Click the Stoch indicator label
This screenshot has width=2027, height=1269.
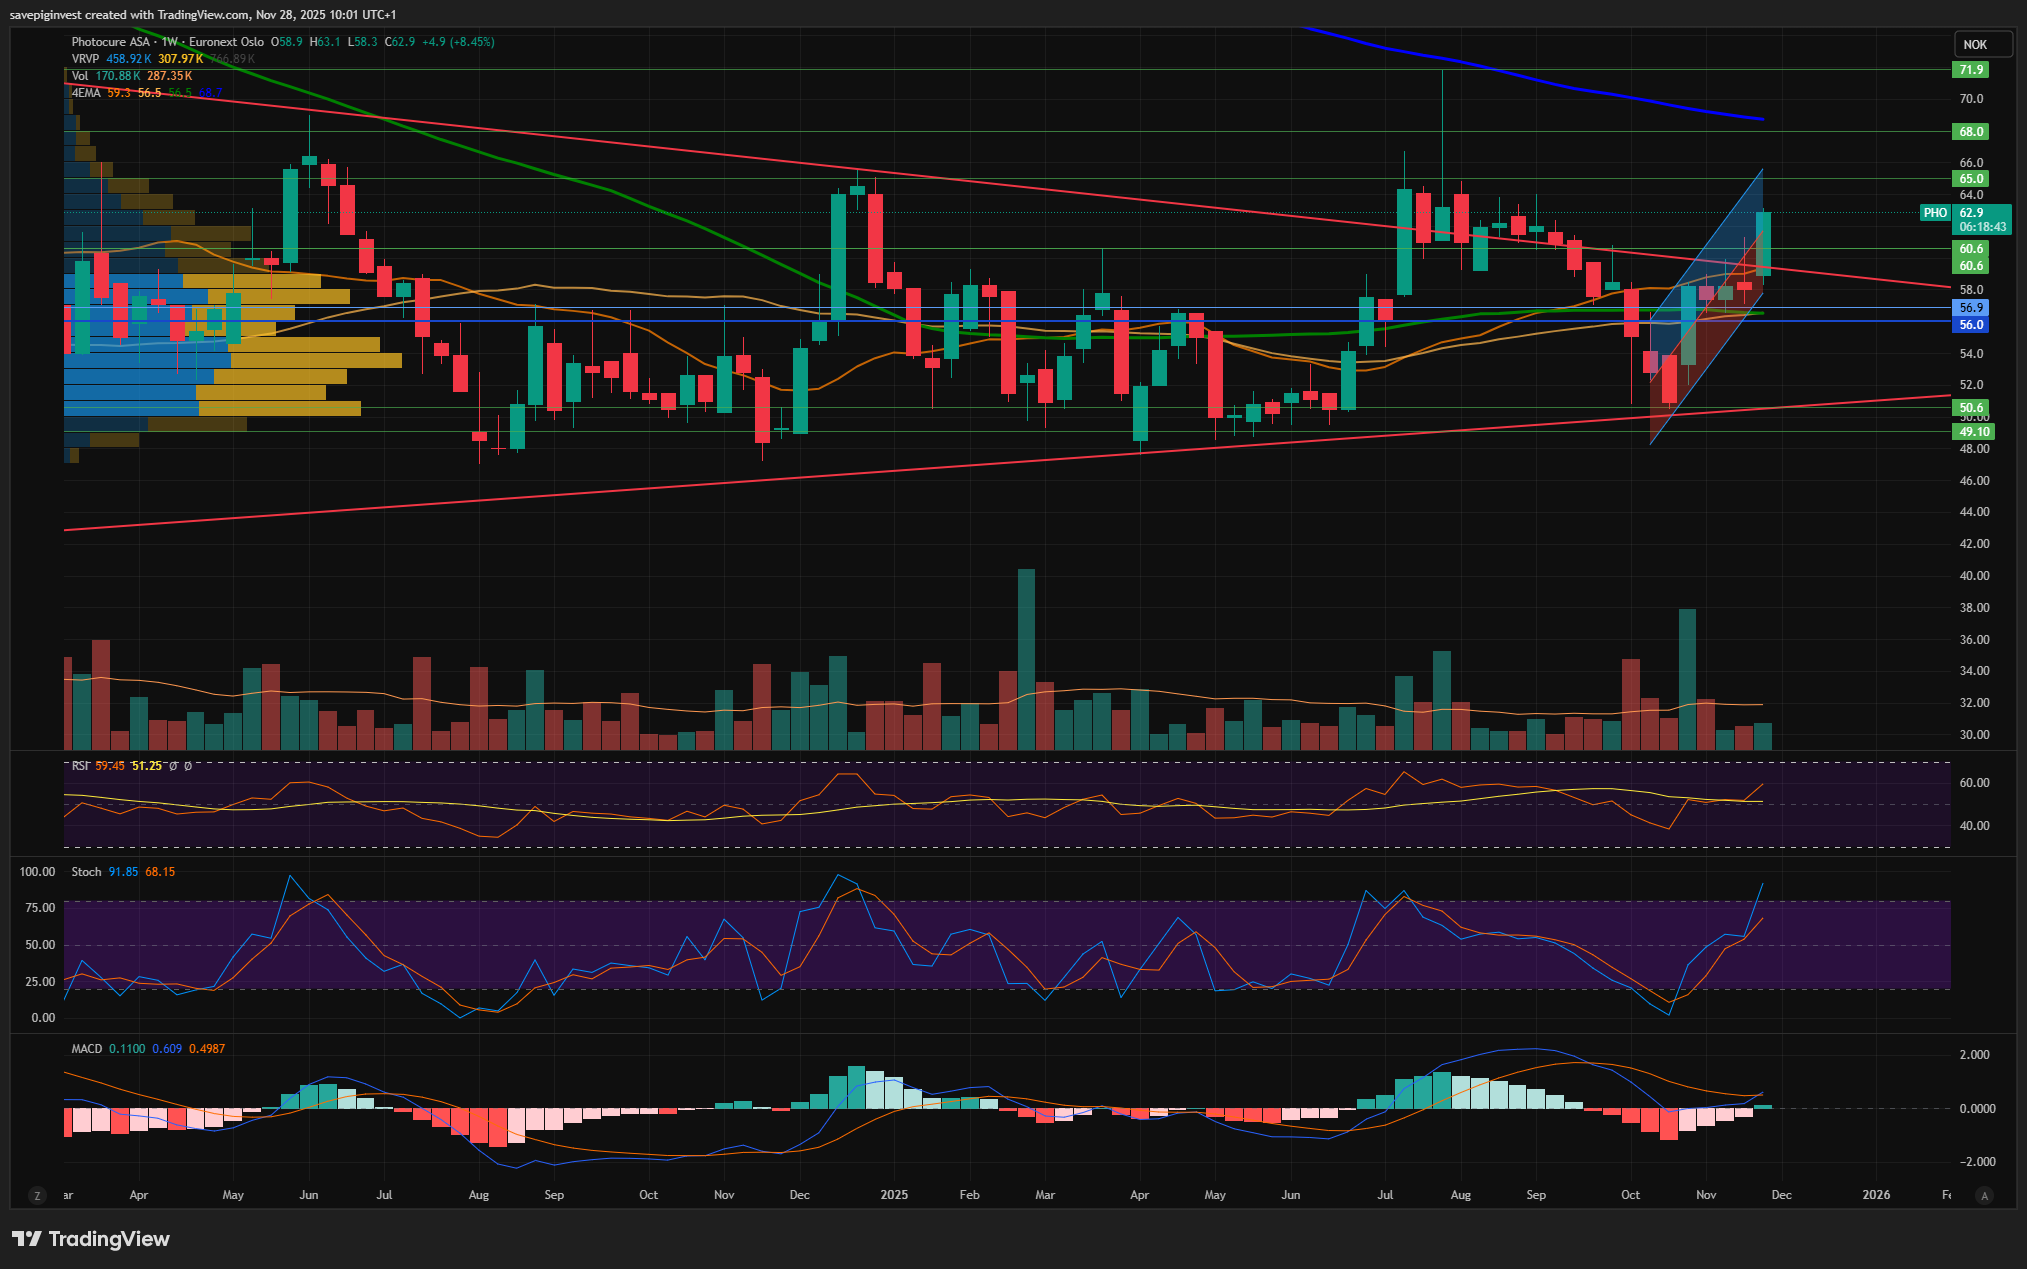pos(86,872)
